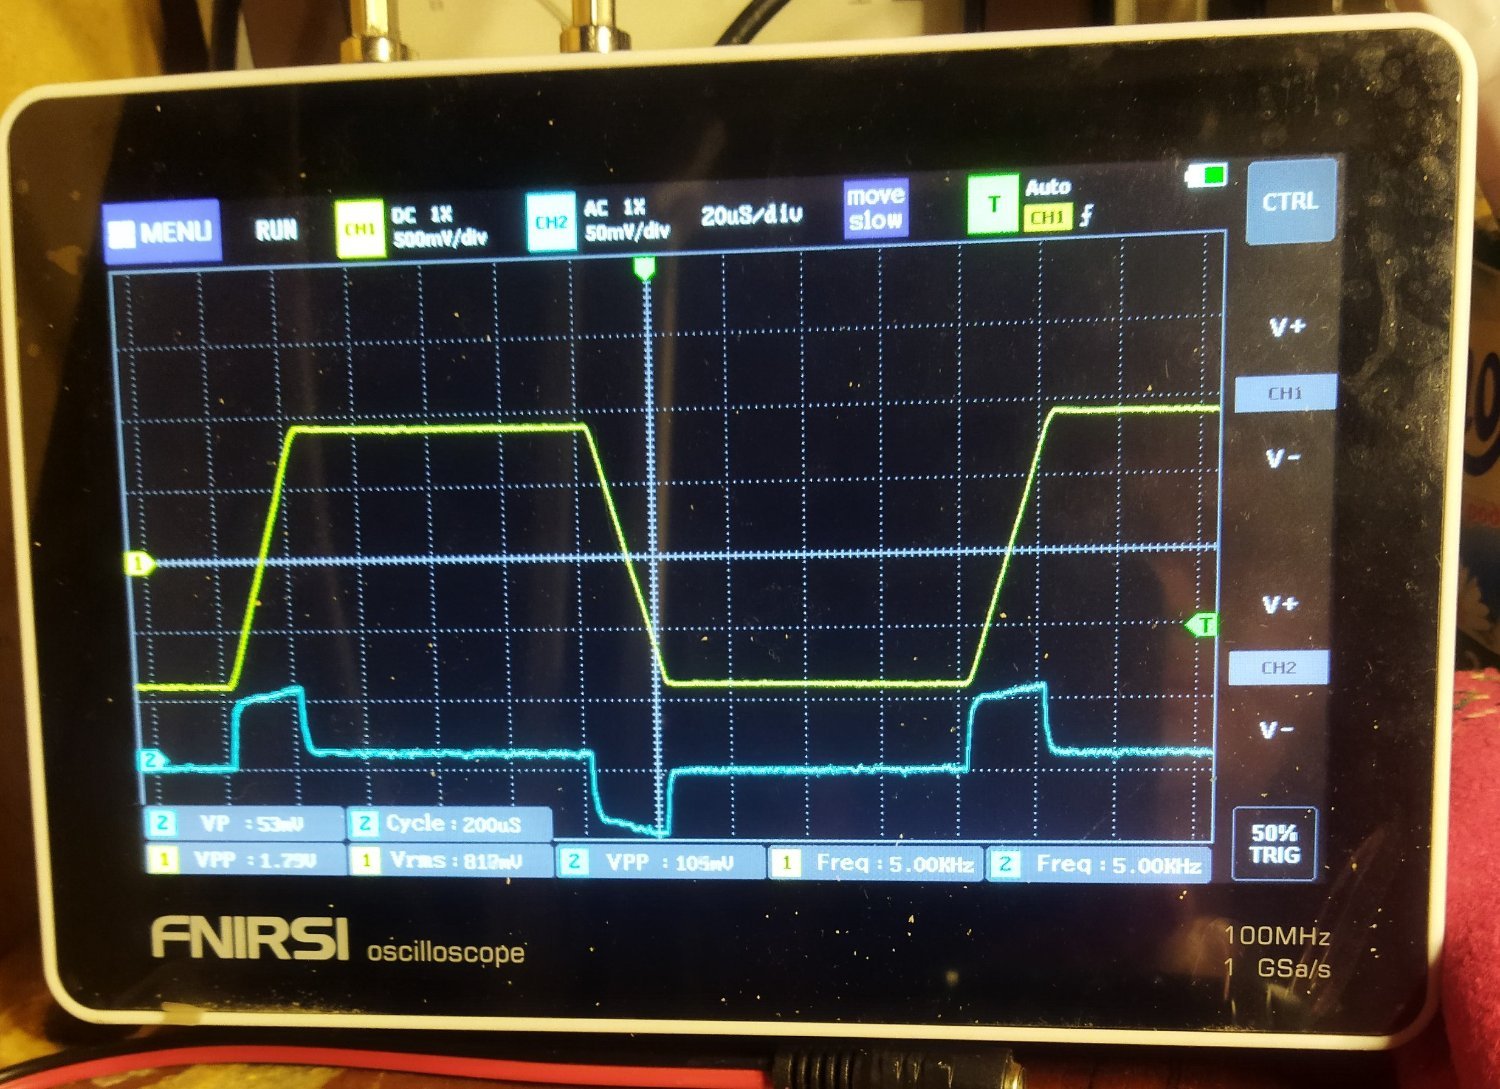Image resolution: width=1500 pixels, height=1089 pixels.
Task: Tap the cyan CH2 channel icon
Action: click(x=551, y=223)
